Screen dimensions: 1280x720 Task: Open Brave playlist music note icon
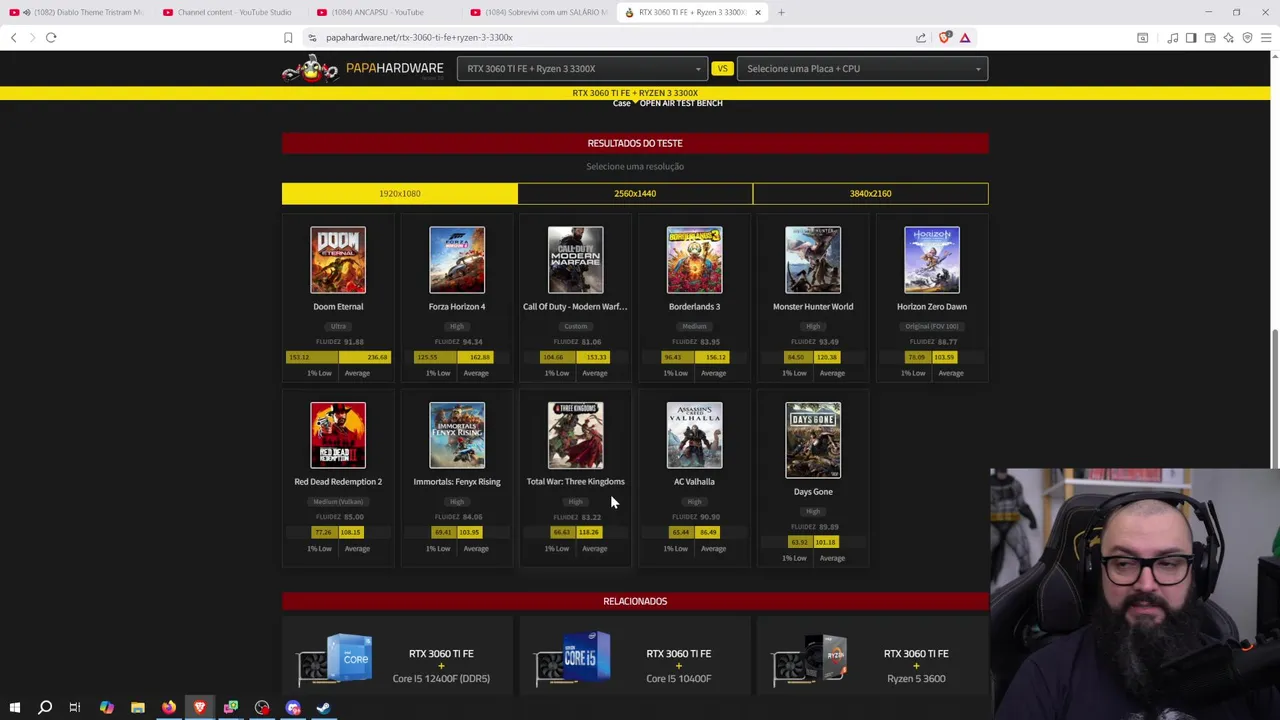1172,37
